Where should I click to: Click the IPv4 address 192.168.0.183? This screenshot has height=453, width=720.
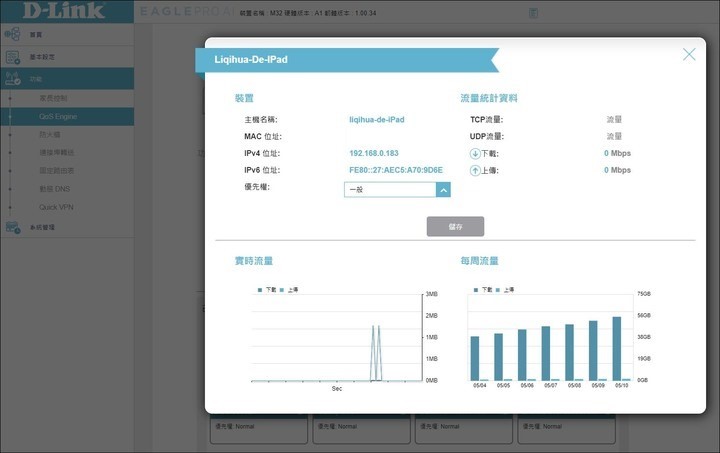(x=374, y=153)
